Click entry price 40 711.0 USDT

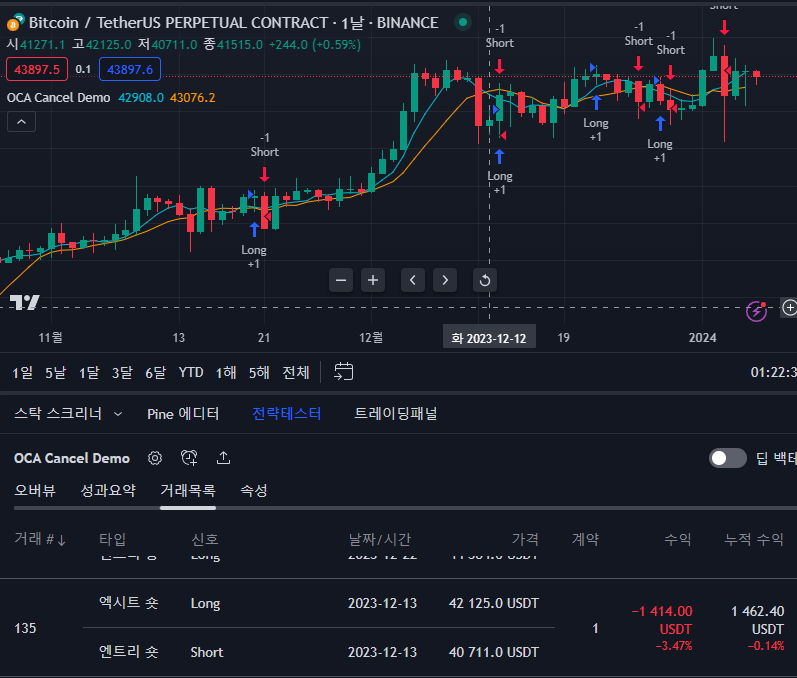pos(494,652)
